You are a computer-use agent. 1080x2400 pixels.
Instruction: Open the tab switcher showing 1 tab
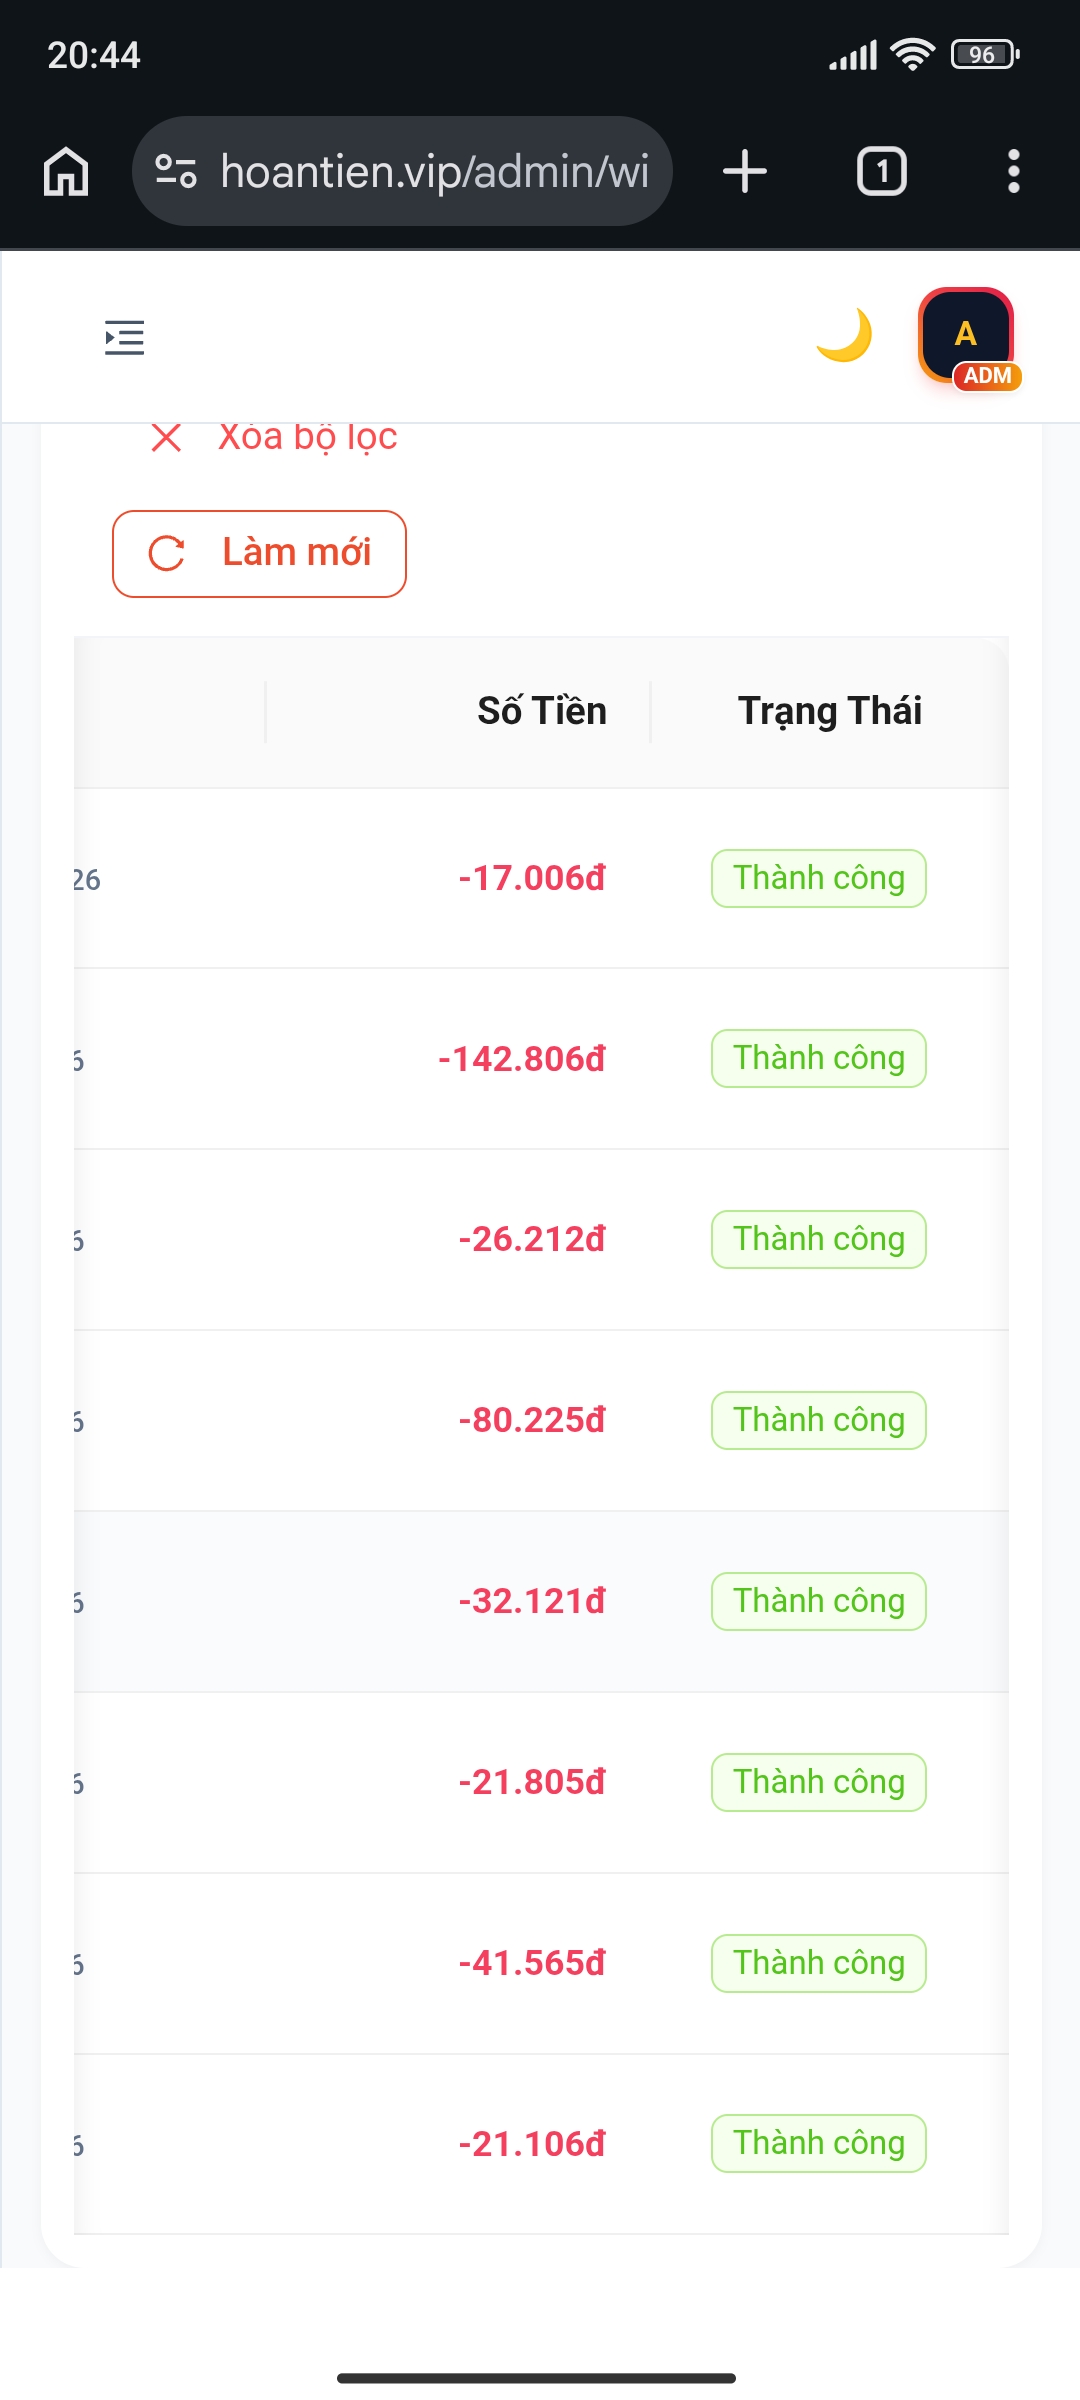coord(882,171)
